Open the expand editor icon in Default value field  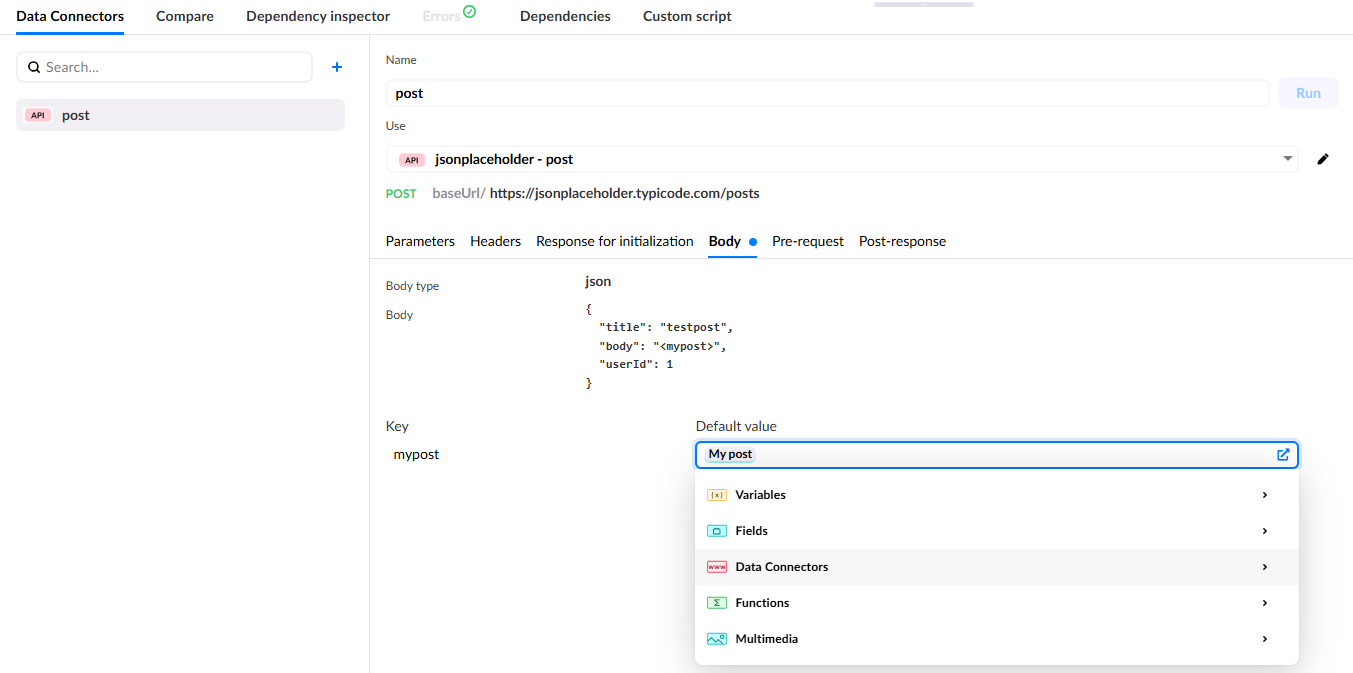tap(1283, 454)
